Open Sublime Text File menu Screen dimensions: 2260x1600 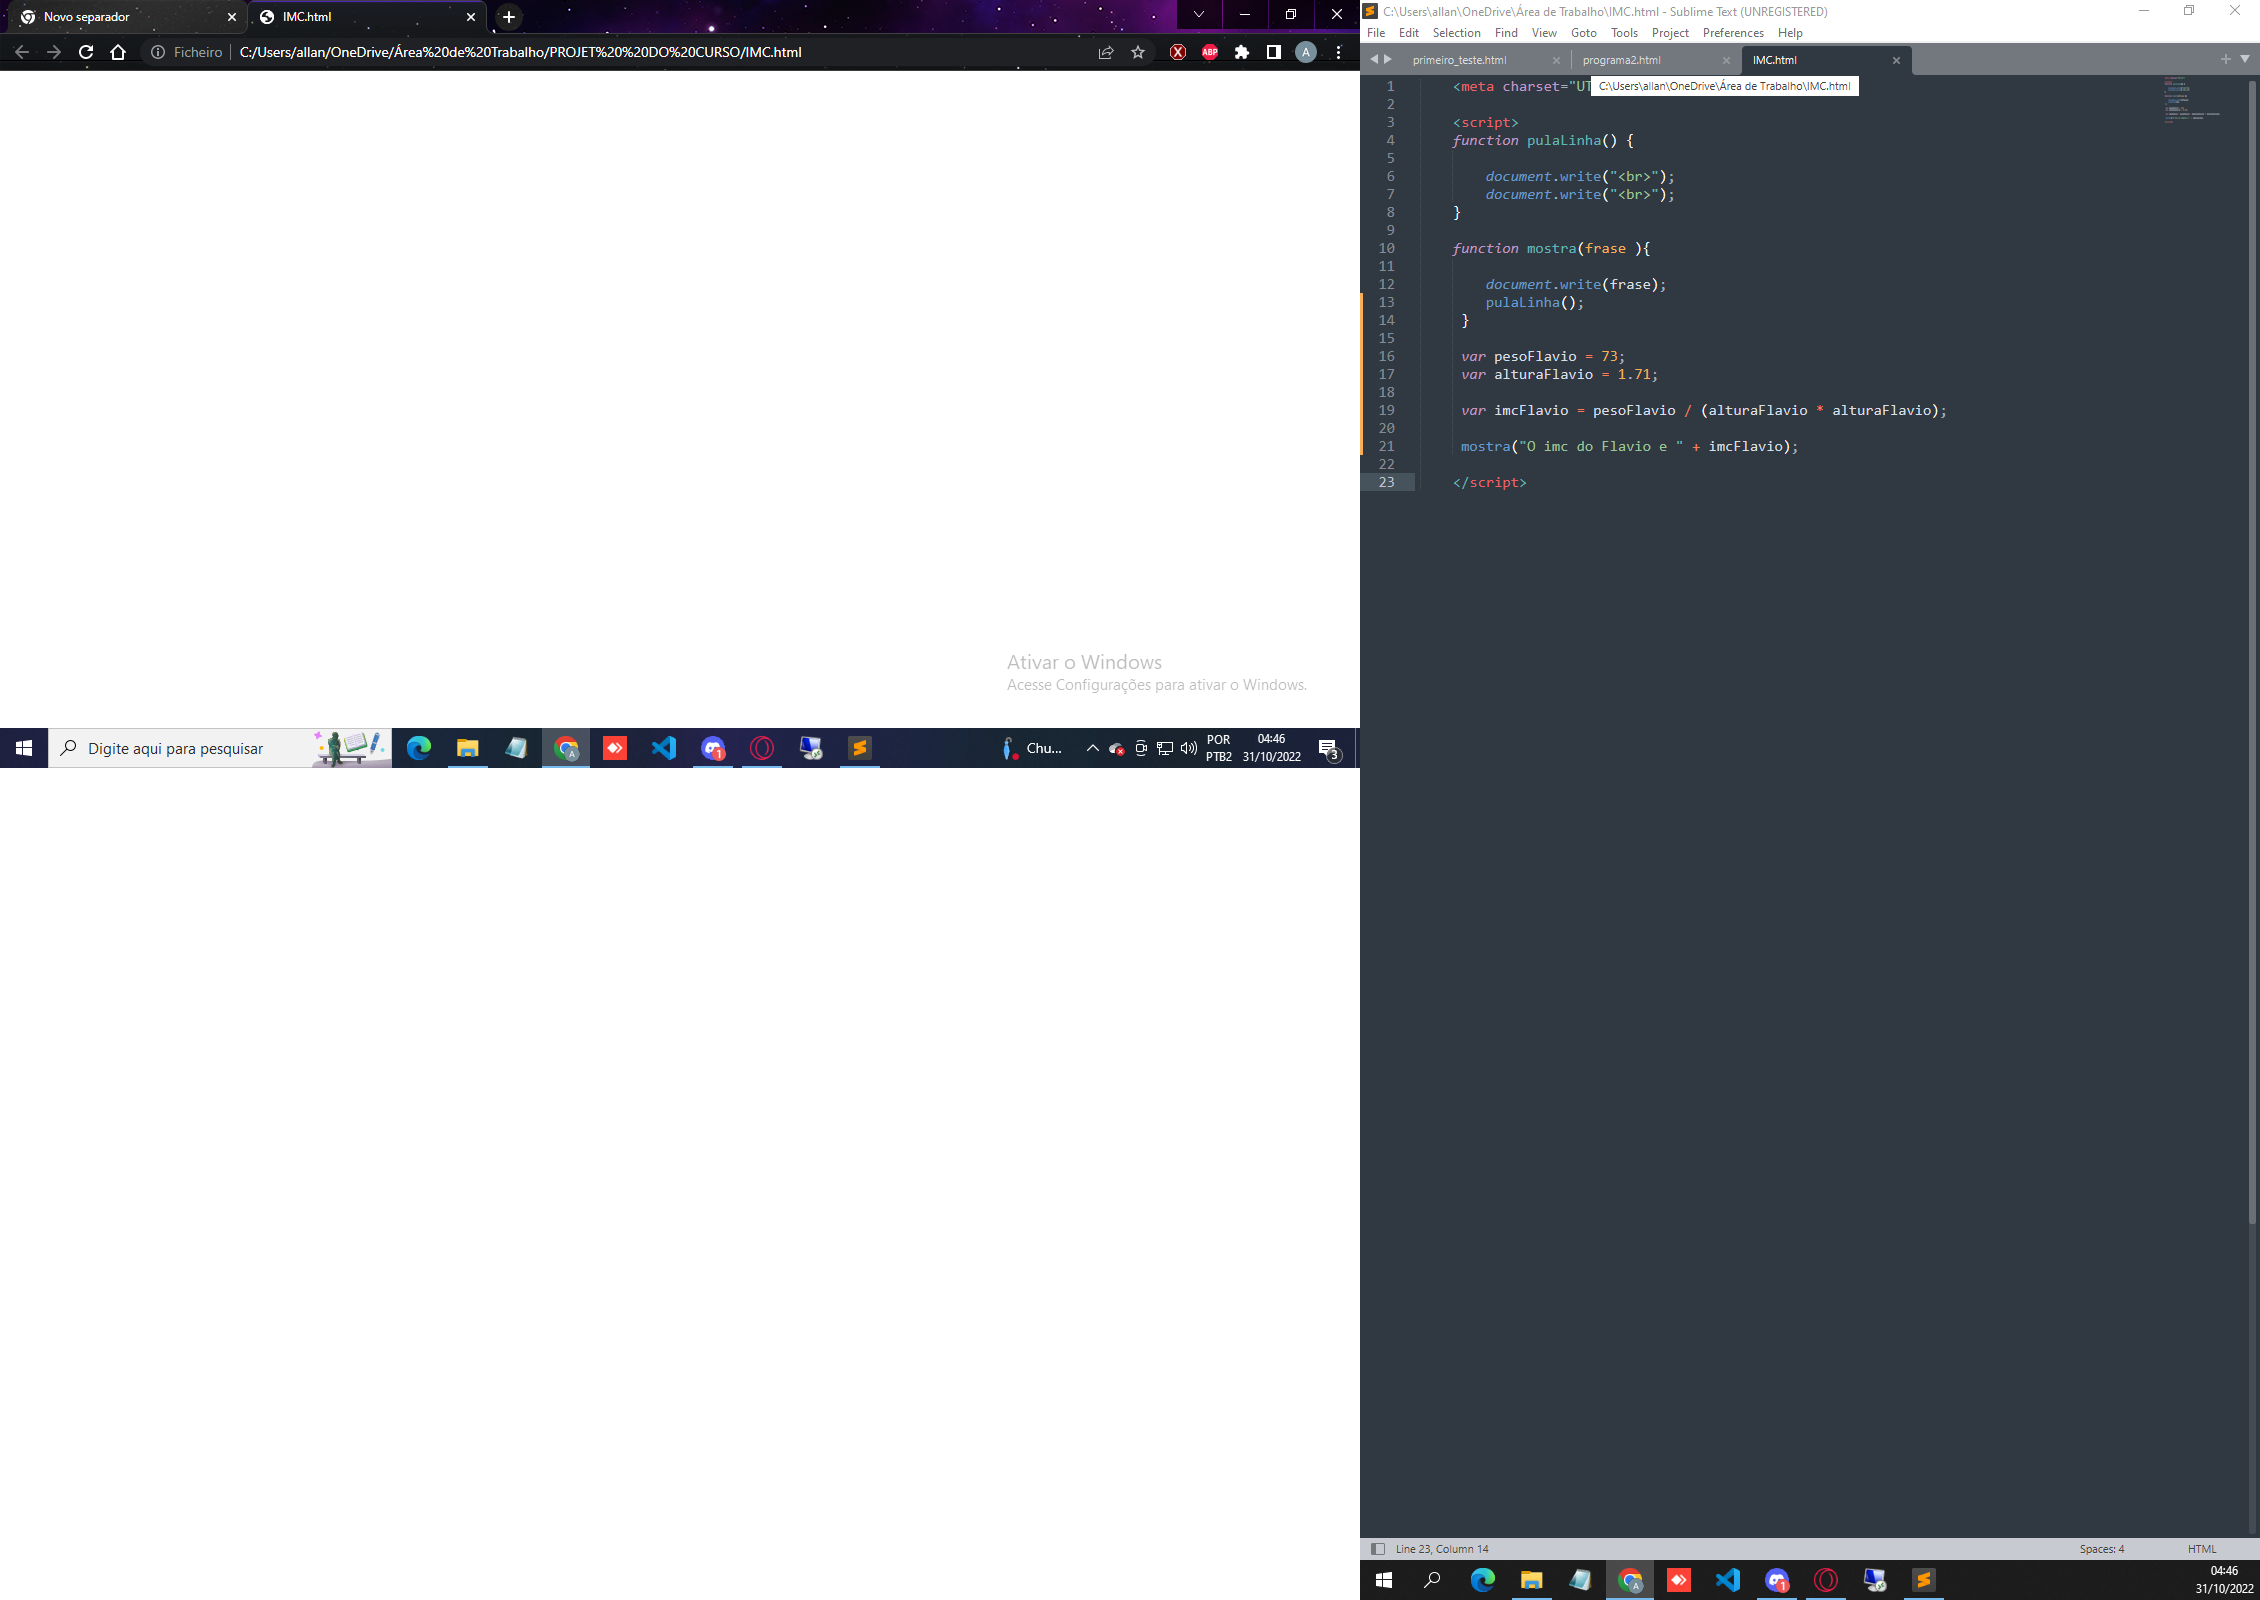point(1376,33)
